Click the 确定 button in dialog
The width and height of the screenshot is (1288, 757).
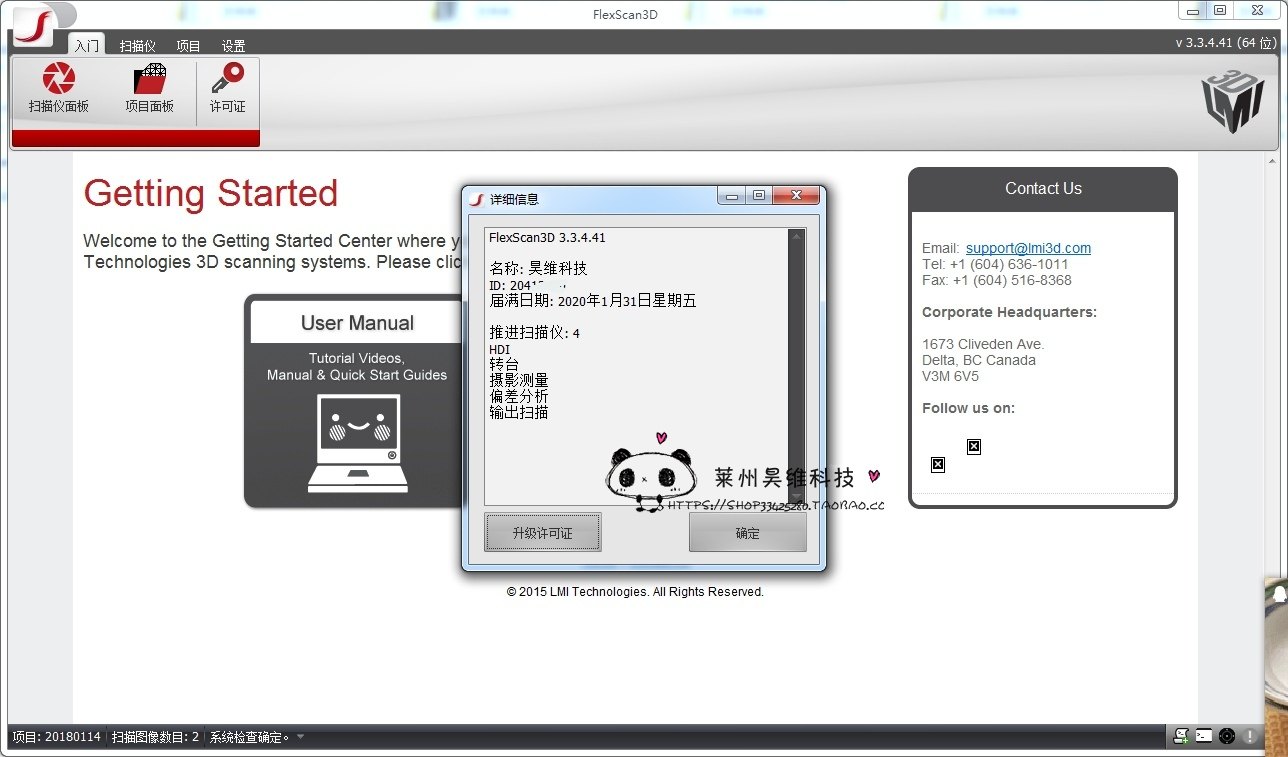(748, 533)
